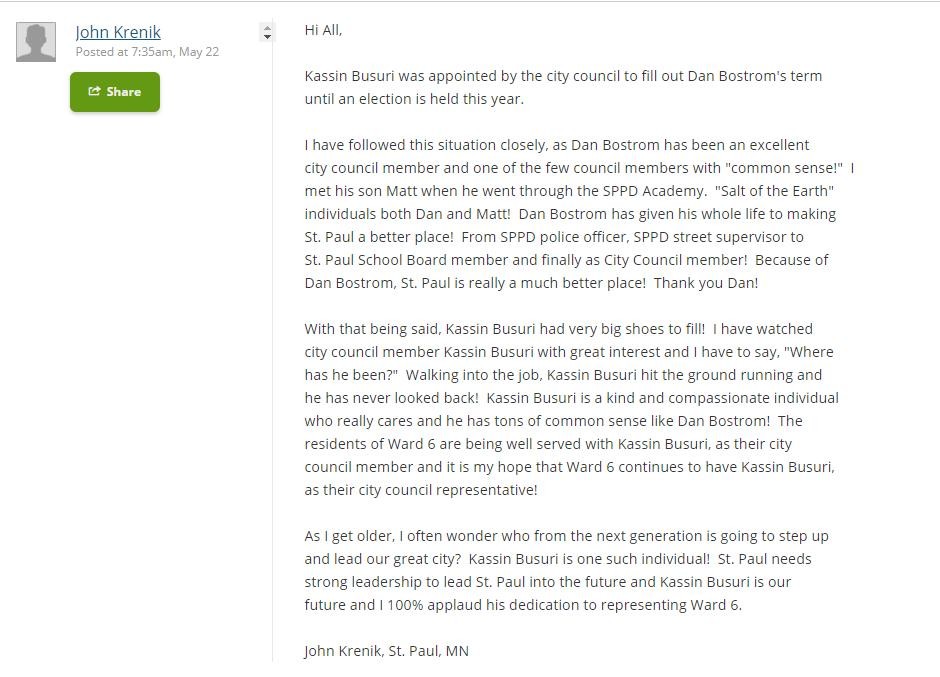Viewport: 940px width, 677px height.
Task: Click the line 'as their city council representative!'
Action: (421, 490)
